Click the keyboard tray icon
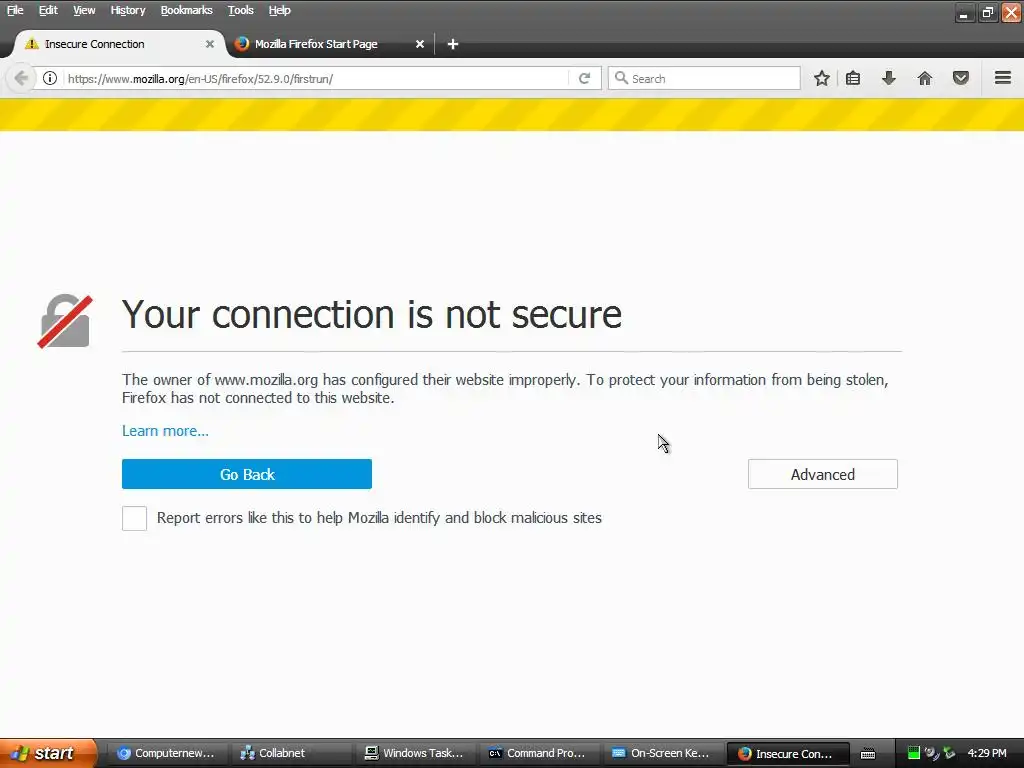Viewport: 1024px width, 768px height. pyautogui.click(x=868, y=754)
